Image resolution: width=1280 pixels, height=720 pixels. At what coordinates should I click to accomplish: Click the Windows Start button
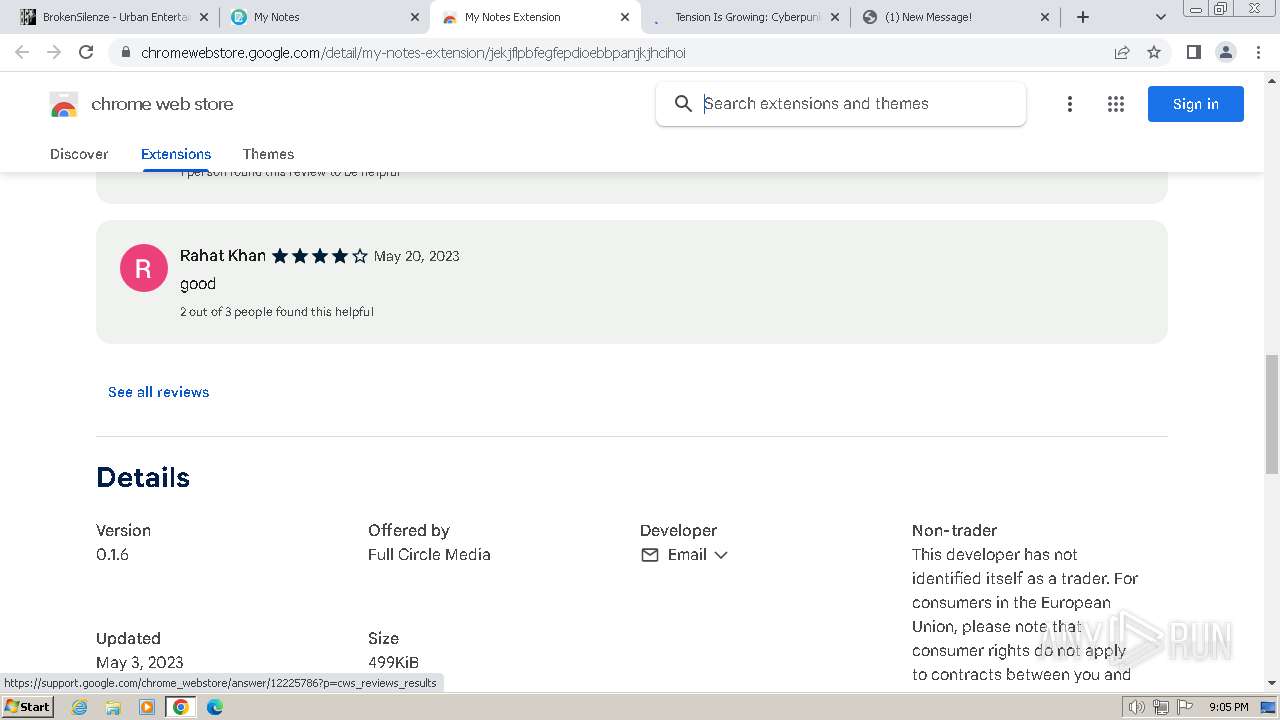coord(28,707)
